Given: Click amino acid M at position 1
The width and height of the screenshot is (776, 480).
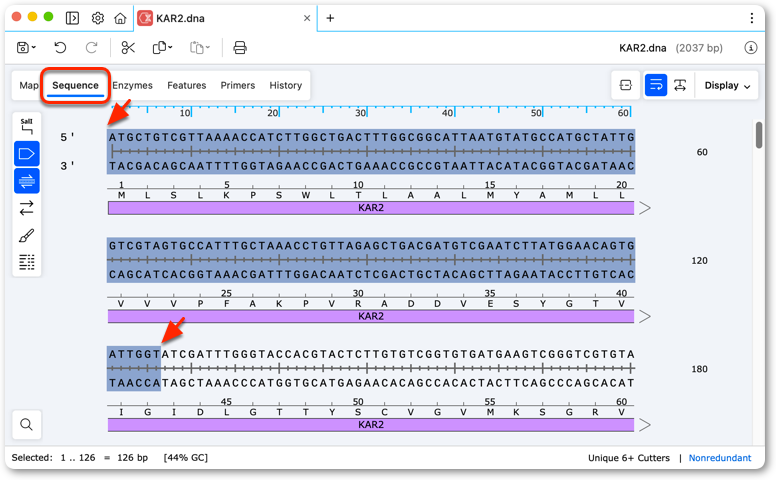Looking at the screenshot, I should point(121,195).
